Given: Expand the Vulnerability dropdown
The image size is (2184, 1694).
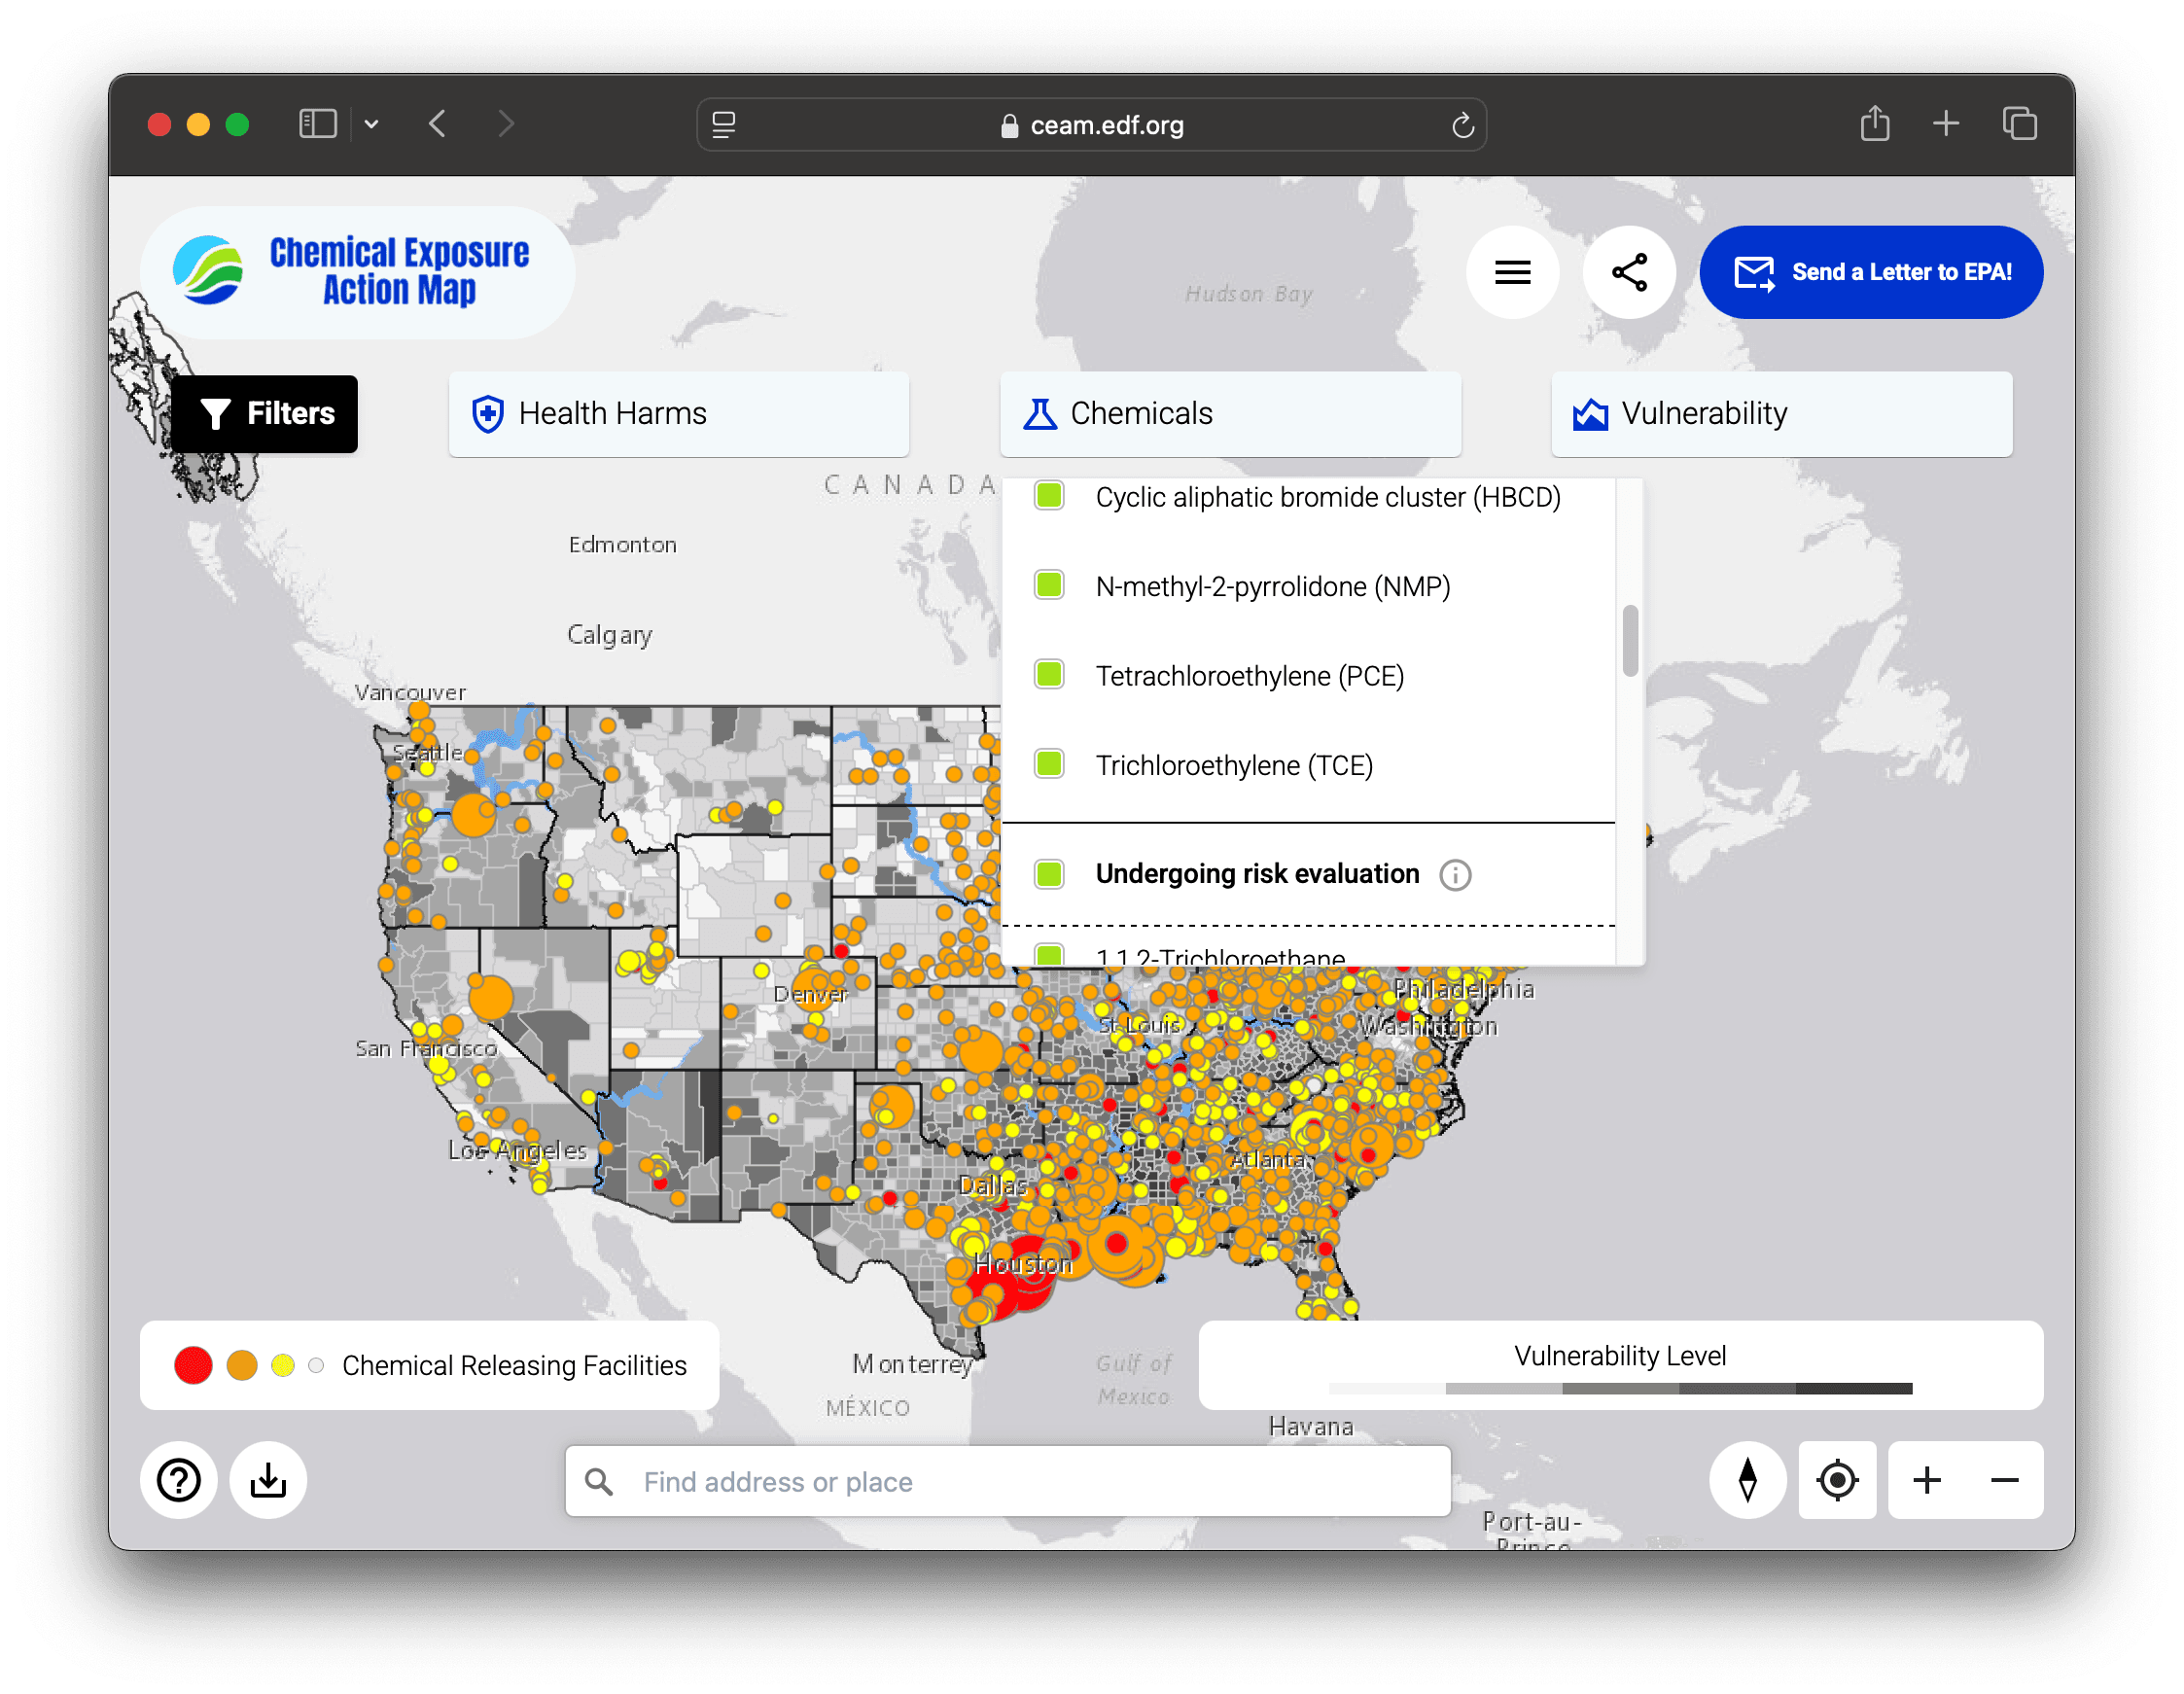Looking at the screenshot, I should click(x=1781, y=414).
